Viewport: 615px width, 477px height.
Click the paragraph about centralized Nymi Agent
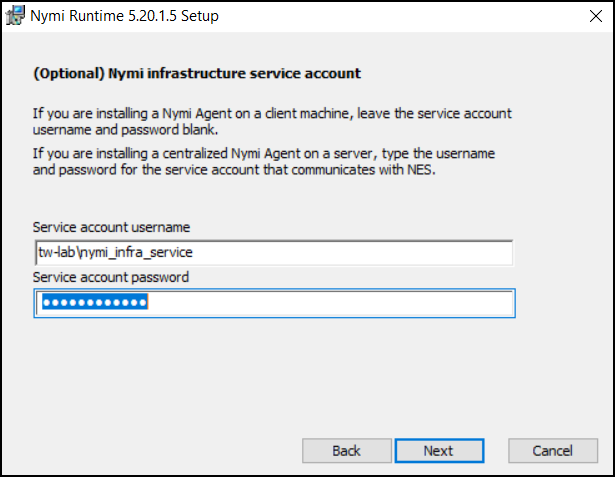pos(265,163)
